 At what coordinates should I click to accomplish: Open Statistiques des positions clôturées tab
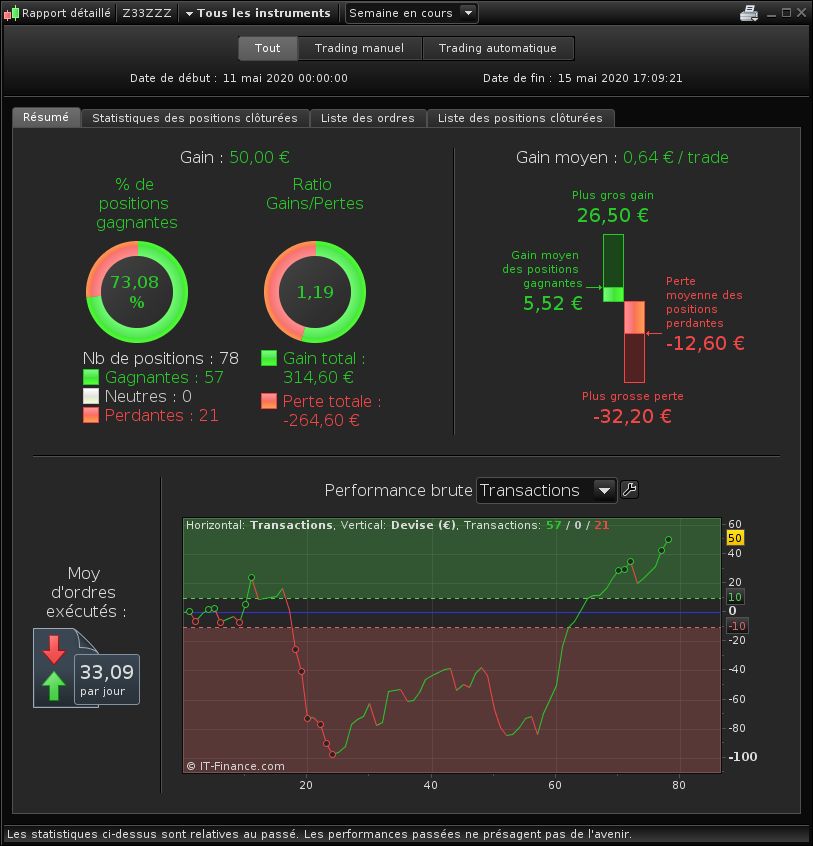click(195, 118)
